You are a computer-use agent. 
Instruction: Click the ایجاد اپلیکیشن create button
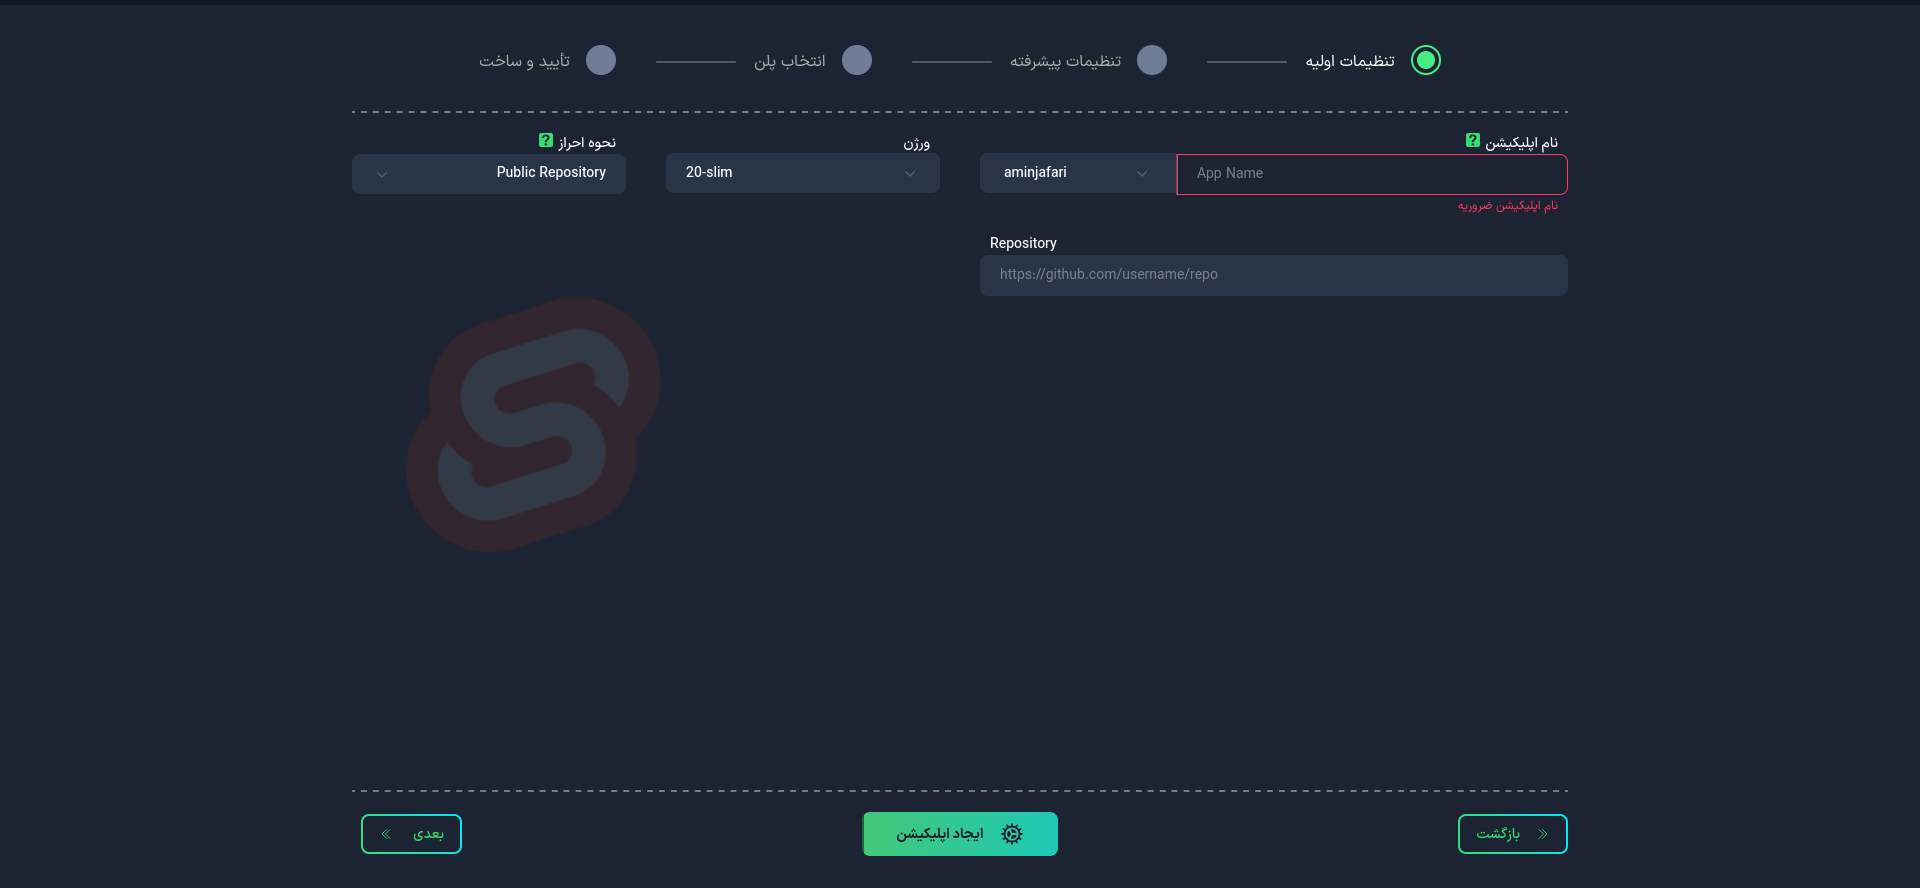pyautogui.click(x=960, y=834)
